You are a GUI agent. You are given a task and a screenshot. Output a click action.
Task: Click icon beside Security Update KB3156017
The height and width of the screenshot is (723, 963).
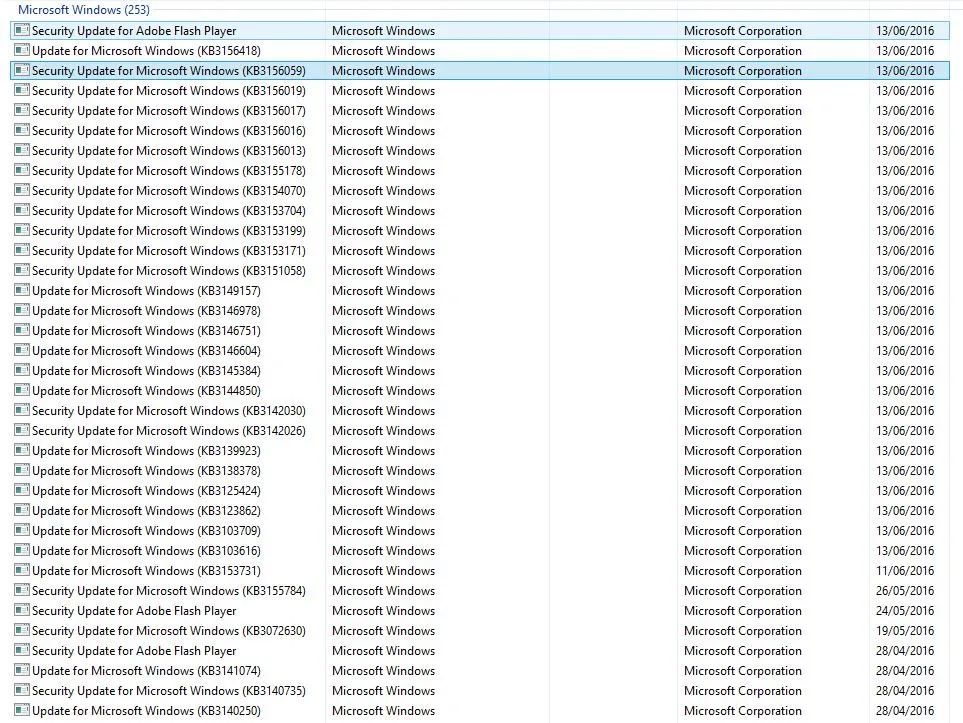[x=21, y=110]
